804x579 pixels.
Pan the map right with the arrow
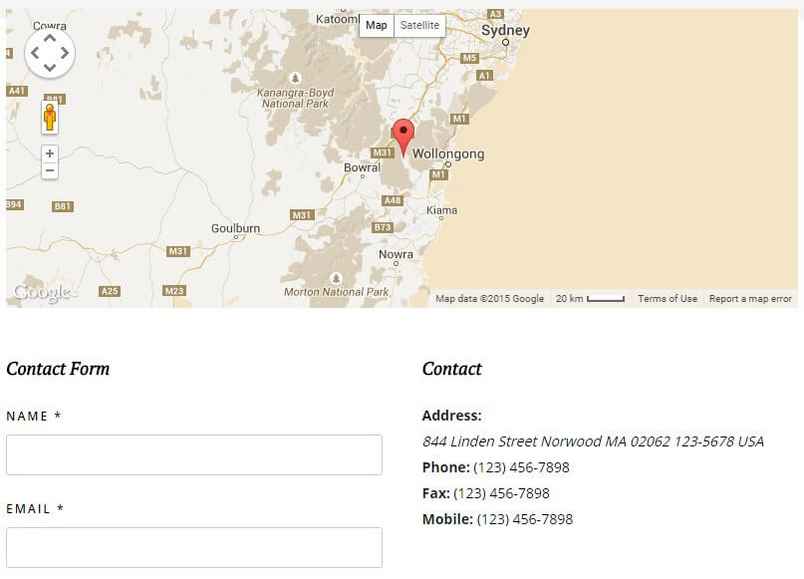tap(65, 52)
